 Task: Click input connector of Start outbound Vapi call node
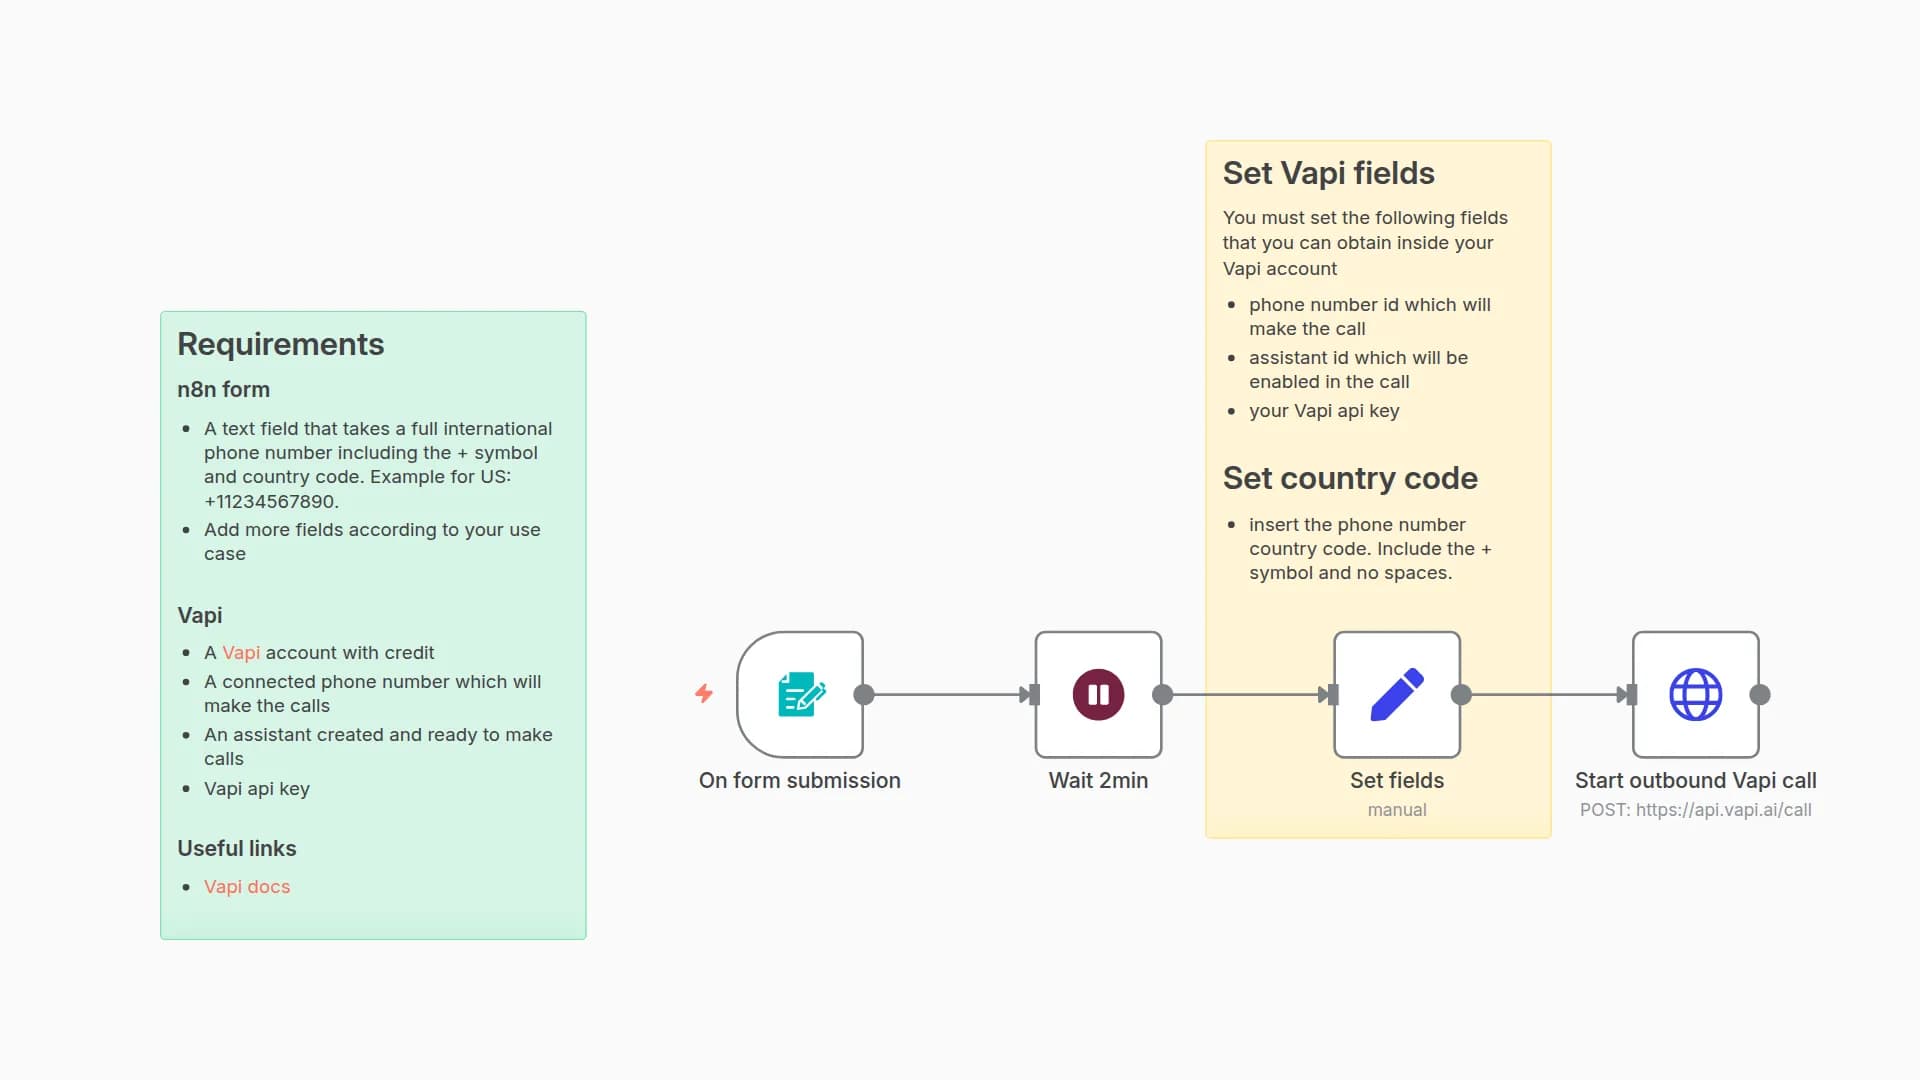pyautogui.click(x=1631, y=694)
